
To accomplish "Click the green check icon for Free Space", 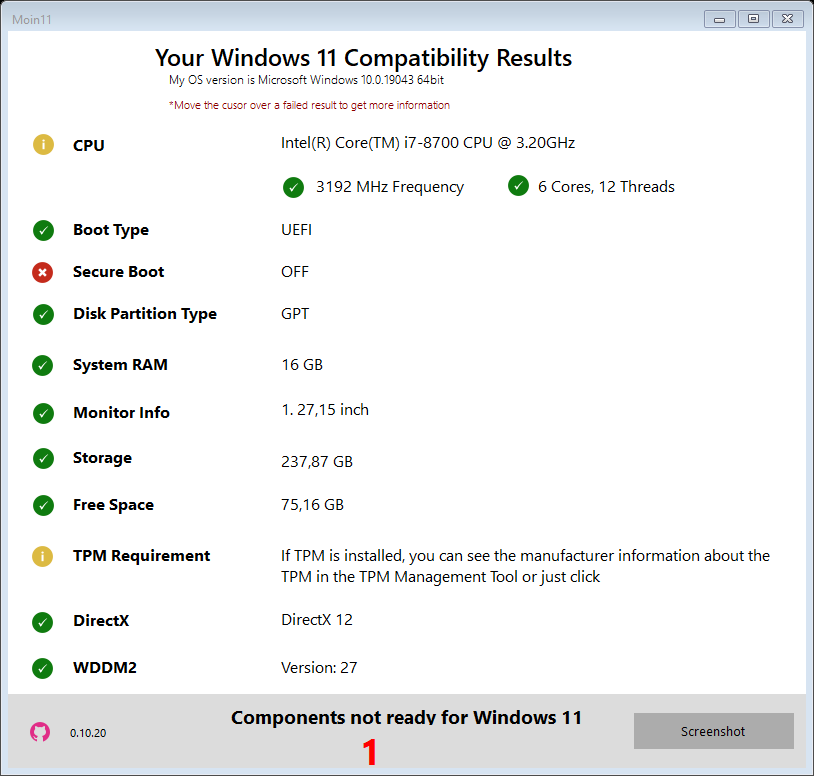I will coord(43,506).
